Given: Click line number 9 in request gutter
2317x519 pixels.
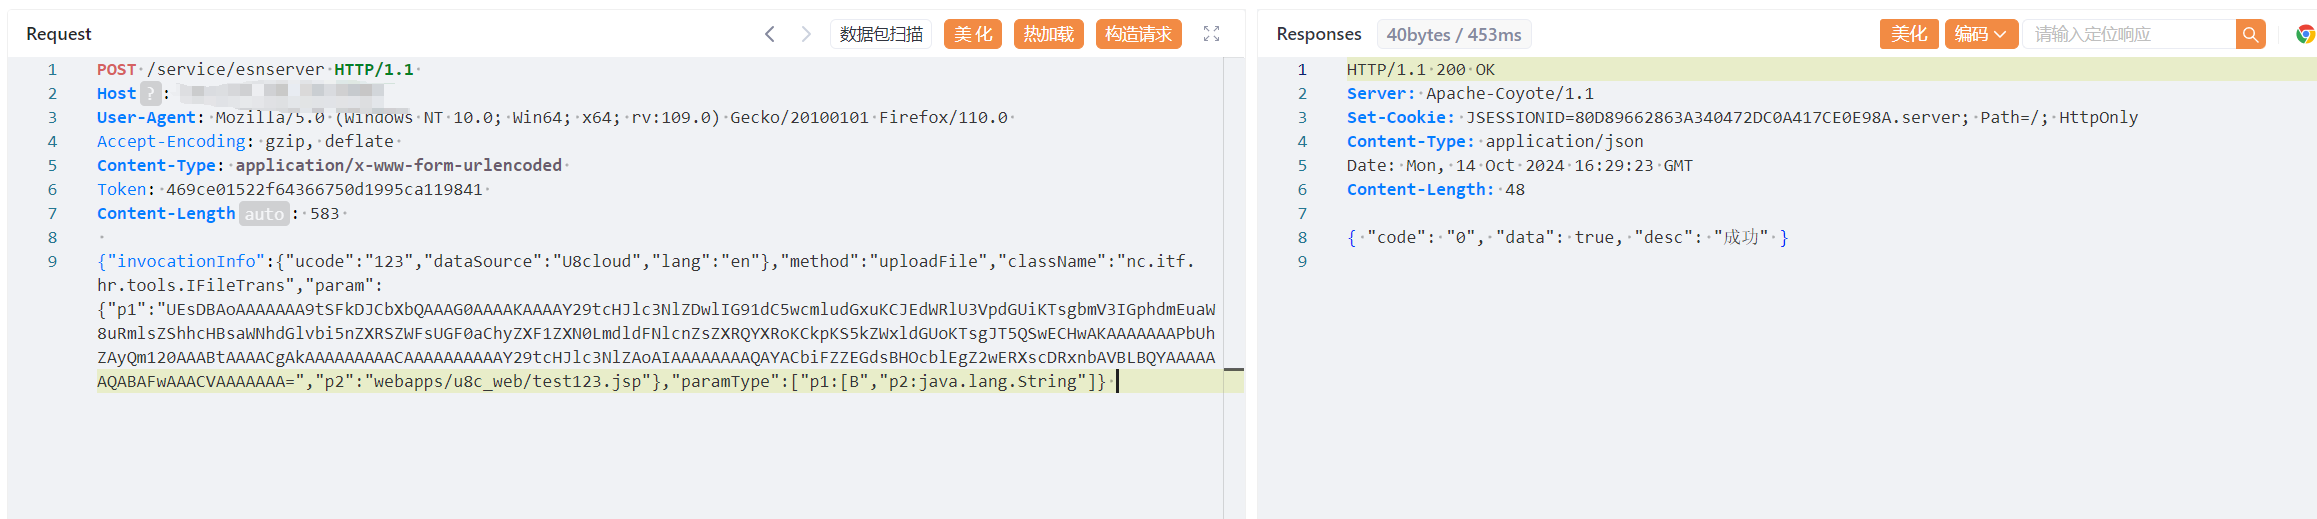Looking at the screenshot, I should [52, 262].
